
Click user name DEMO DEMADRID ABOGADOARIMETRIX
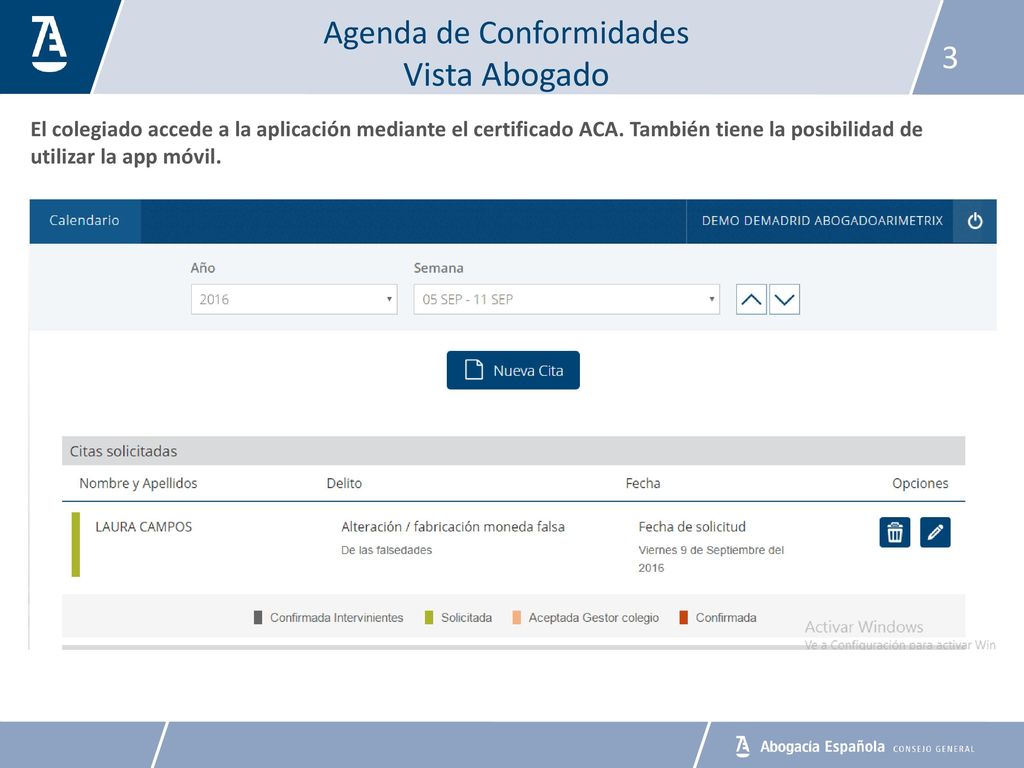click(x=822, y=221)
